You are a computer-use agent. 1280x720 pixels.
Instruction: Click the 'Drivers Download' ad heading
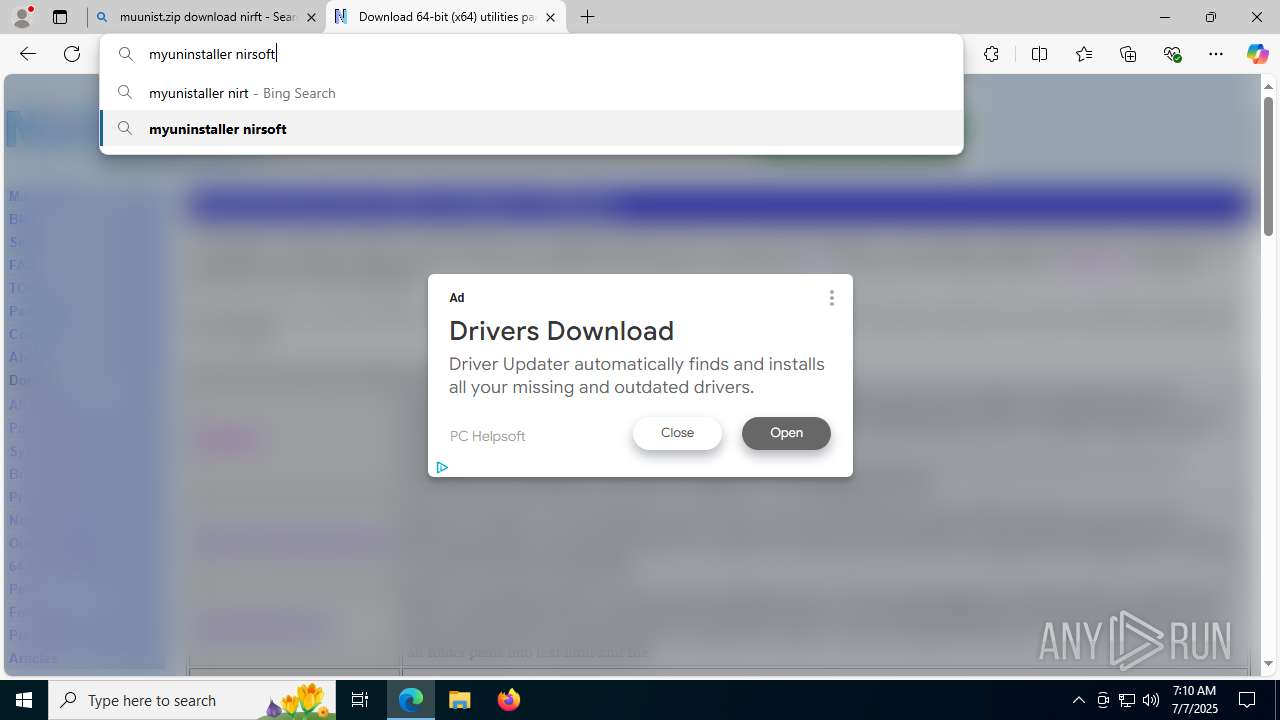pyautogui.click(x=561, y=331)
